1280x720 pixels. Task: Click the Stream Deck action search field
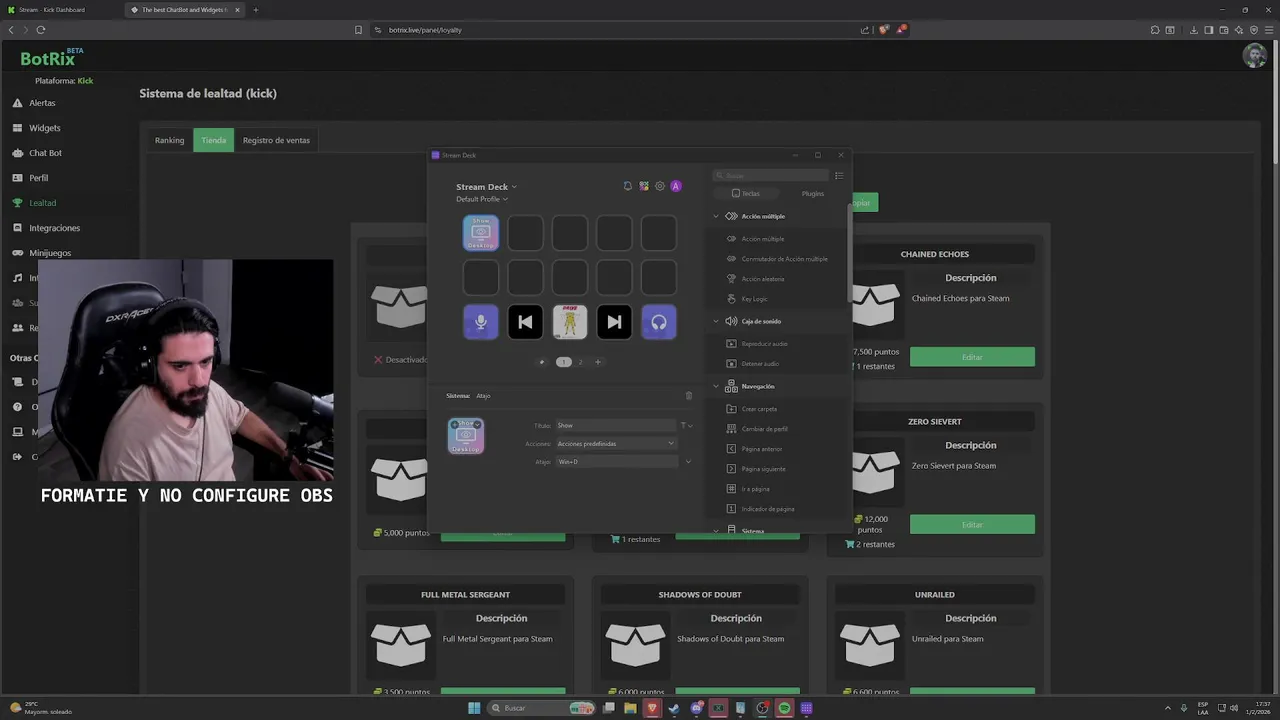pyautogui.click(x=770, y=176)
